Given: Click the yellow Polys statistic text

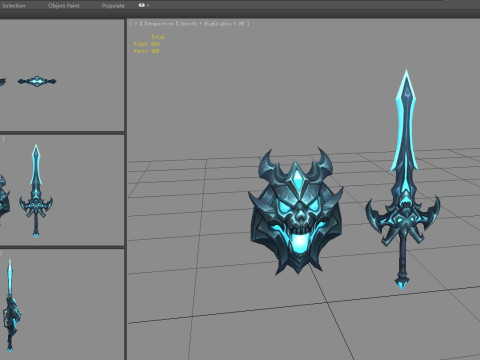Looking at the screenshot, I should pos(146,44).
